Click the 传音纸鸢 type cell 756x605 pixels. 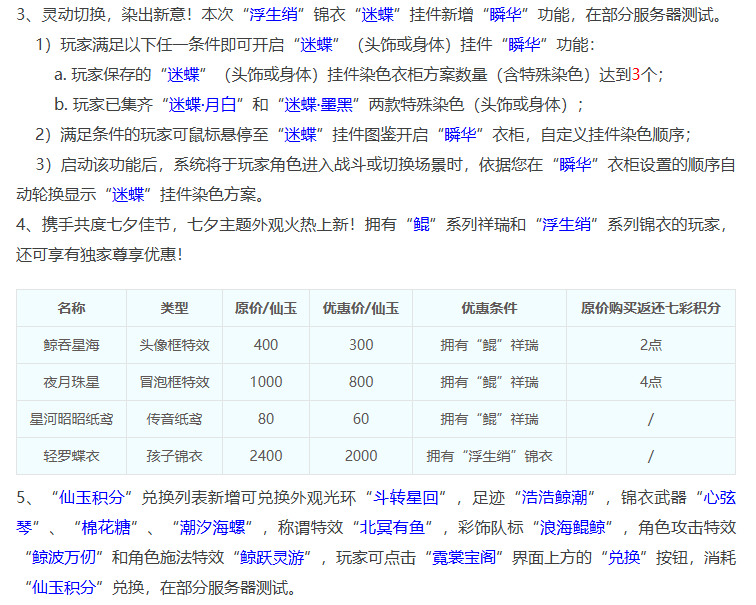[174, 419]
